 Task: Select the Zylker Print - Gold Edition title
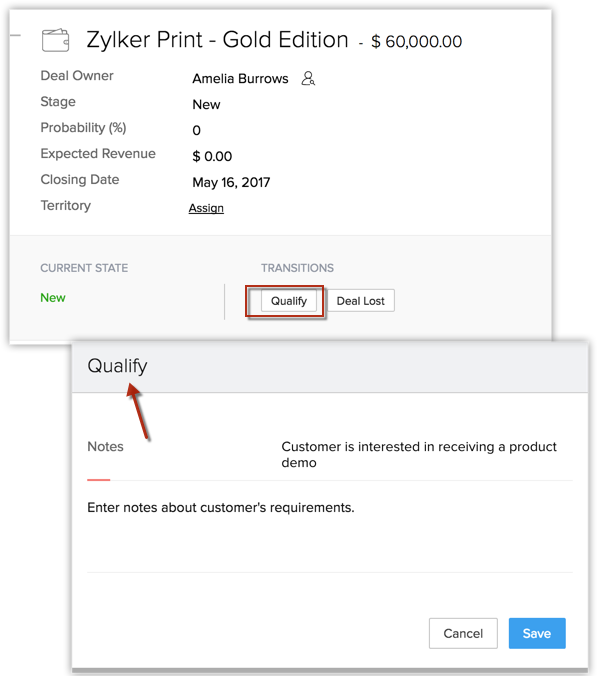217,40
